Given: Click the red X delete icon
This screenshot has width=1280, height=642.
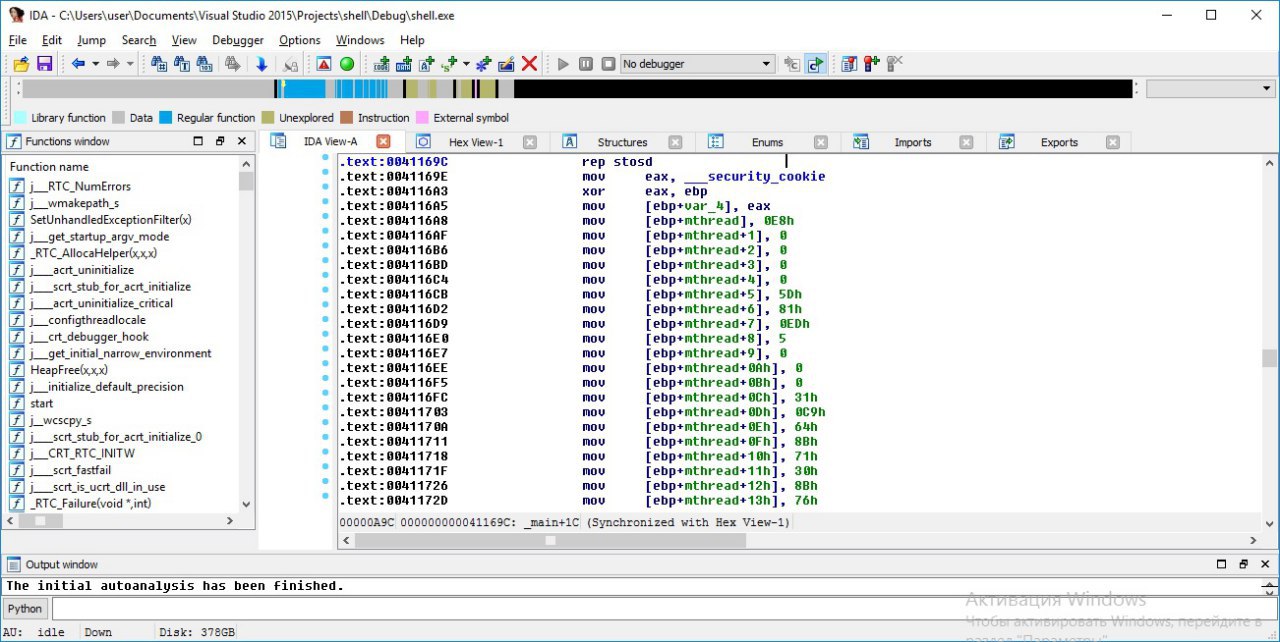Looking at the screenshot, I should pyautogui.click(x=530, y=64).
